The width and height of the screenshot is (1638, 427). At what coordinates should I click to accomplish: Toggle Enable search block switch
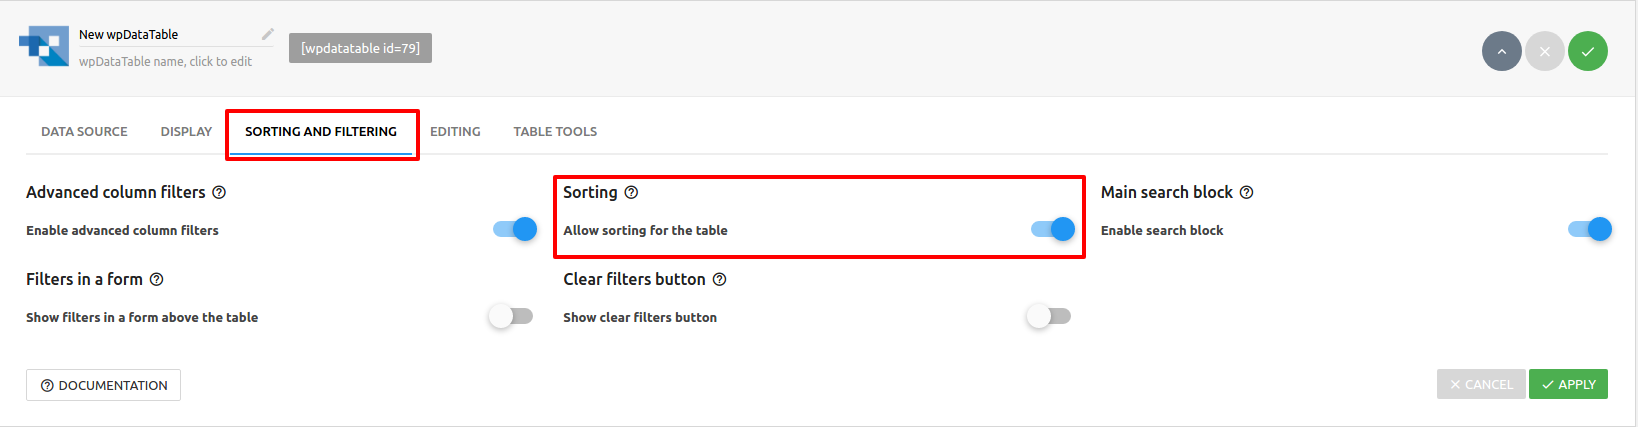click(1590, 229)
